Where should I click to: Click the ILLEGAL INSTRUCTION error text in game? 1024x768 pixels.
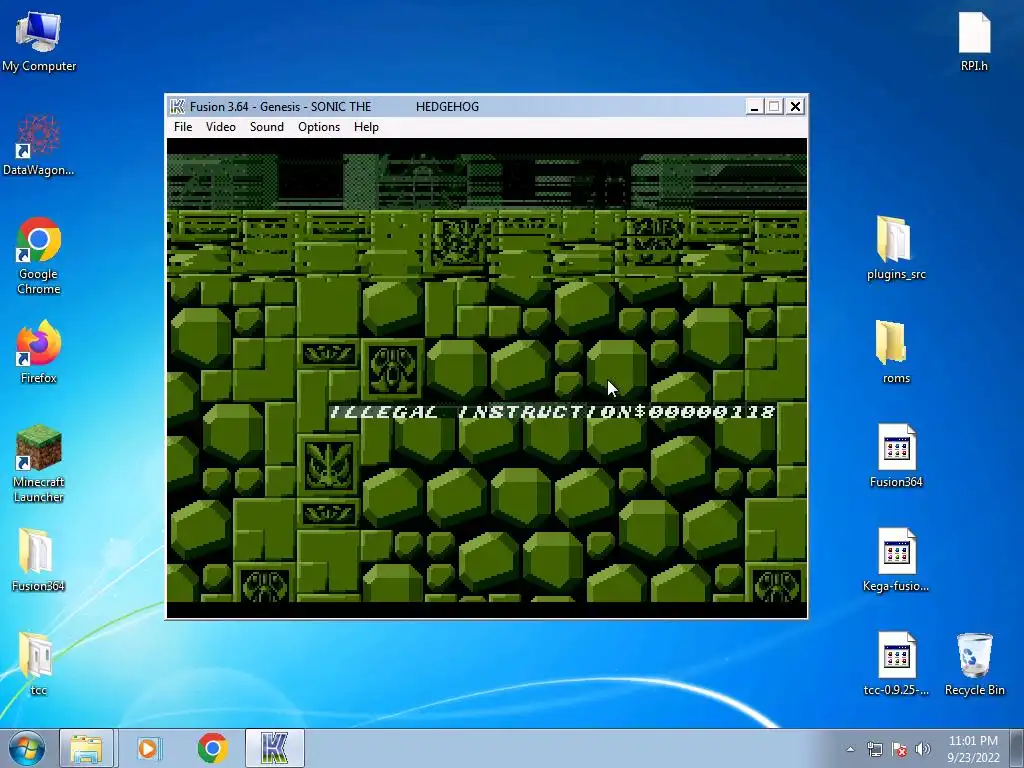tap(552, 411)
